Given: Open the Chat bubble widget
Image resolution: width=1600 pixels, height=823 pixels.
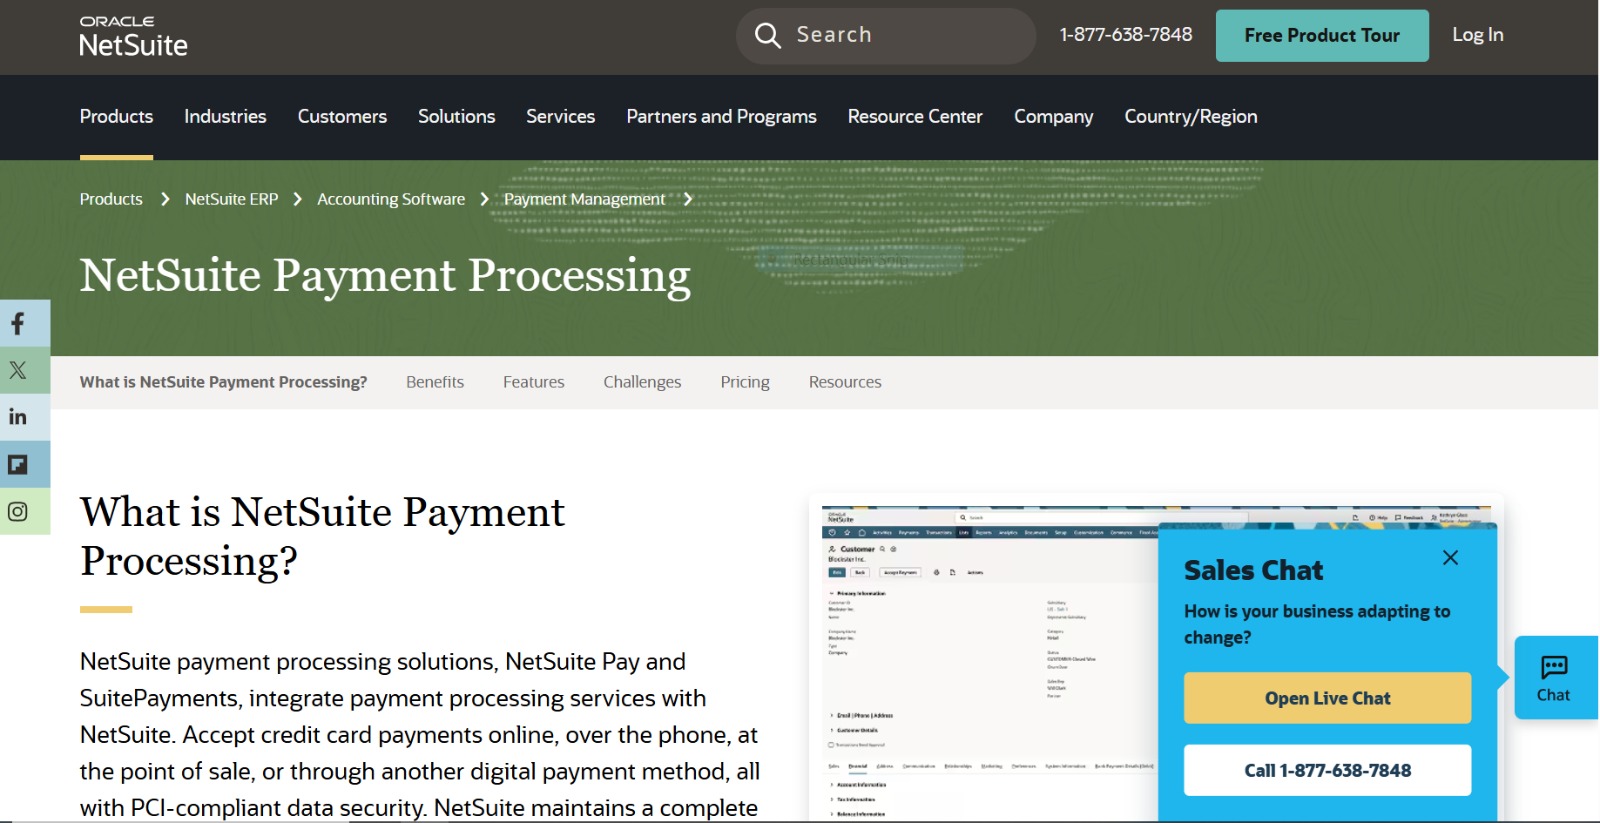Looking at the screenshot, I should tap(1555, 678).
